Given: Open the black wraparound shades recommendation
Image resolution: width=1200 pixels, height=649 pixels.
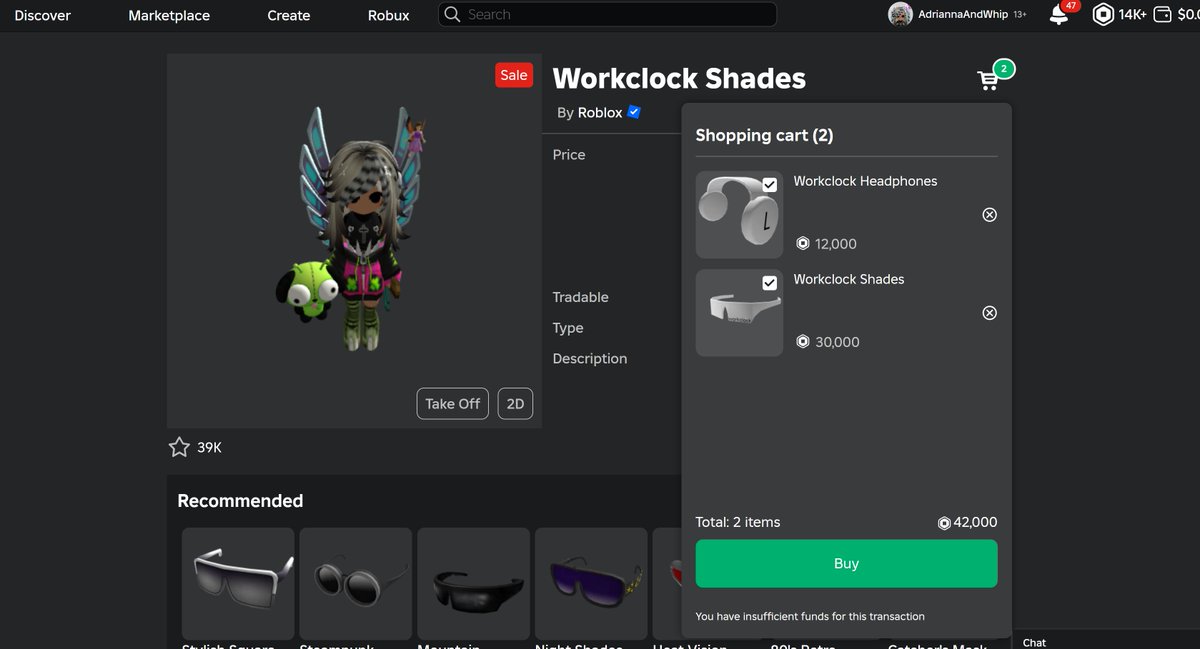Looking at the screenshot, I should coord(473,584).
